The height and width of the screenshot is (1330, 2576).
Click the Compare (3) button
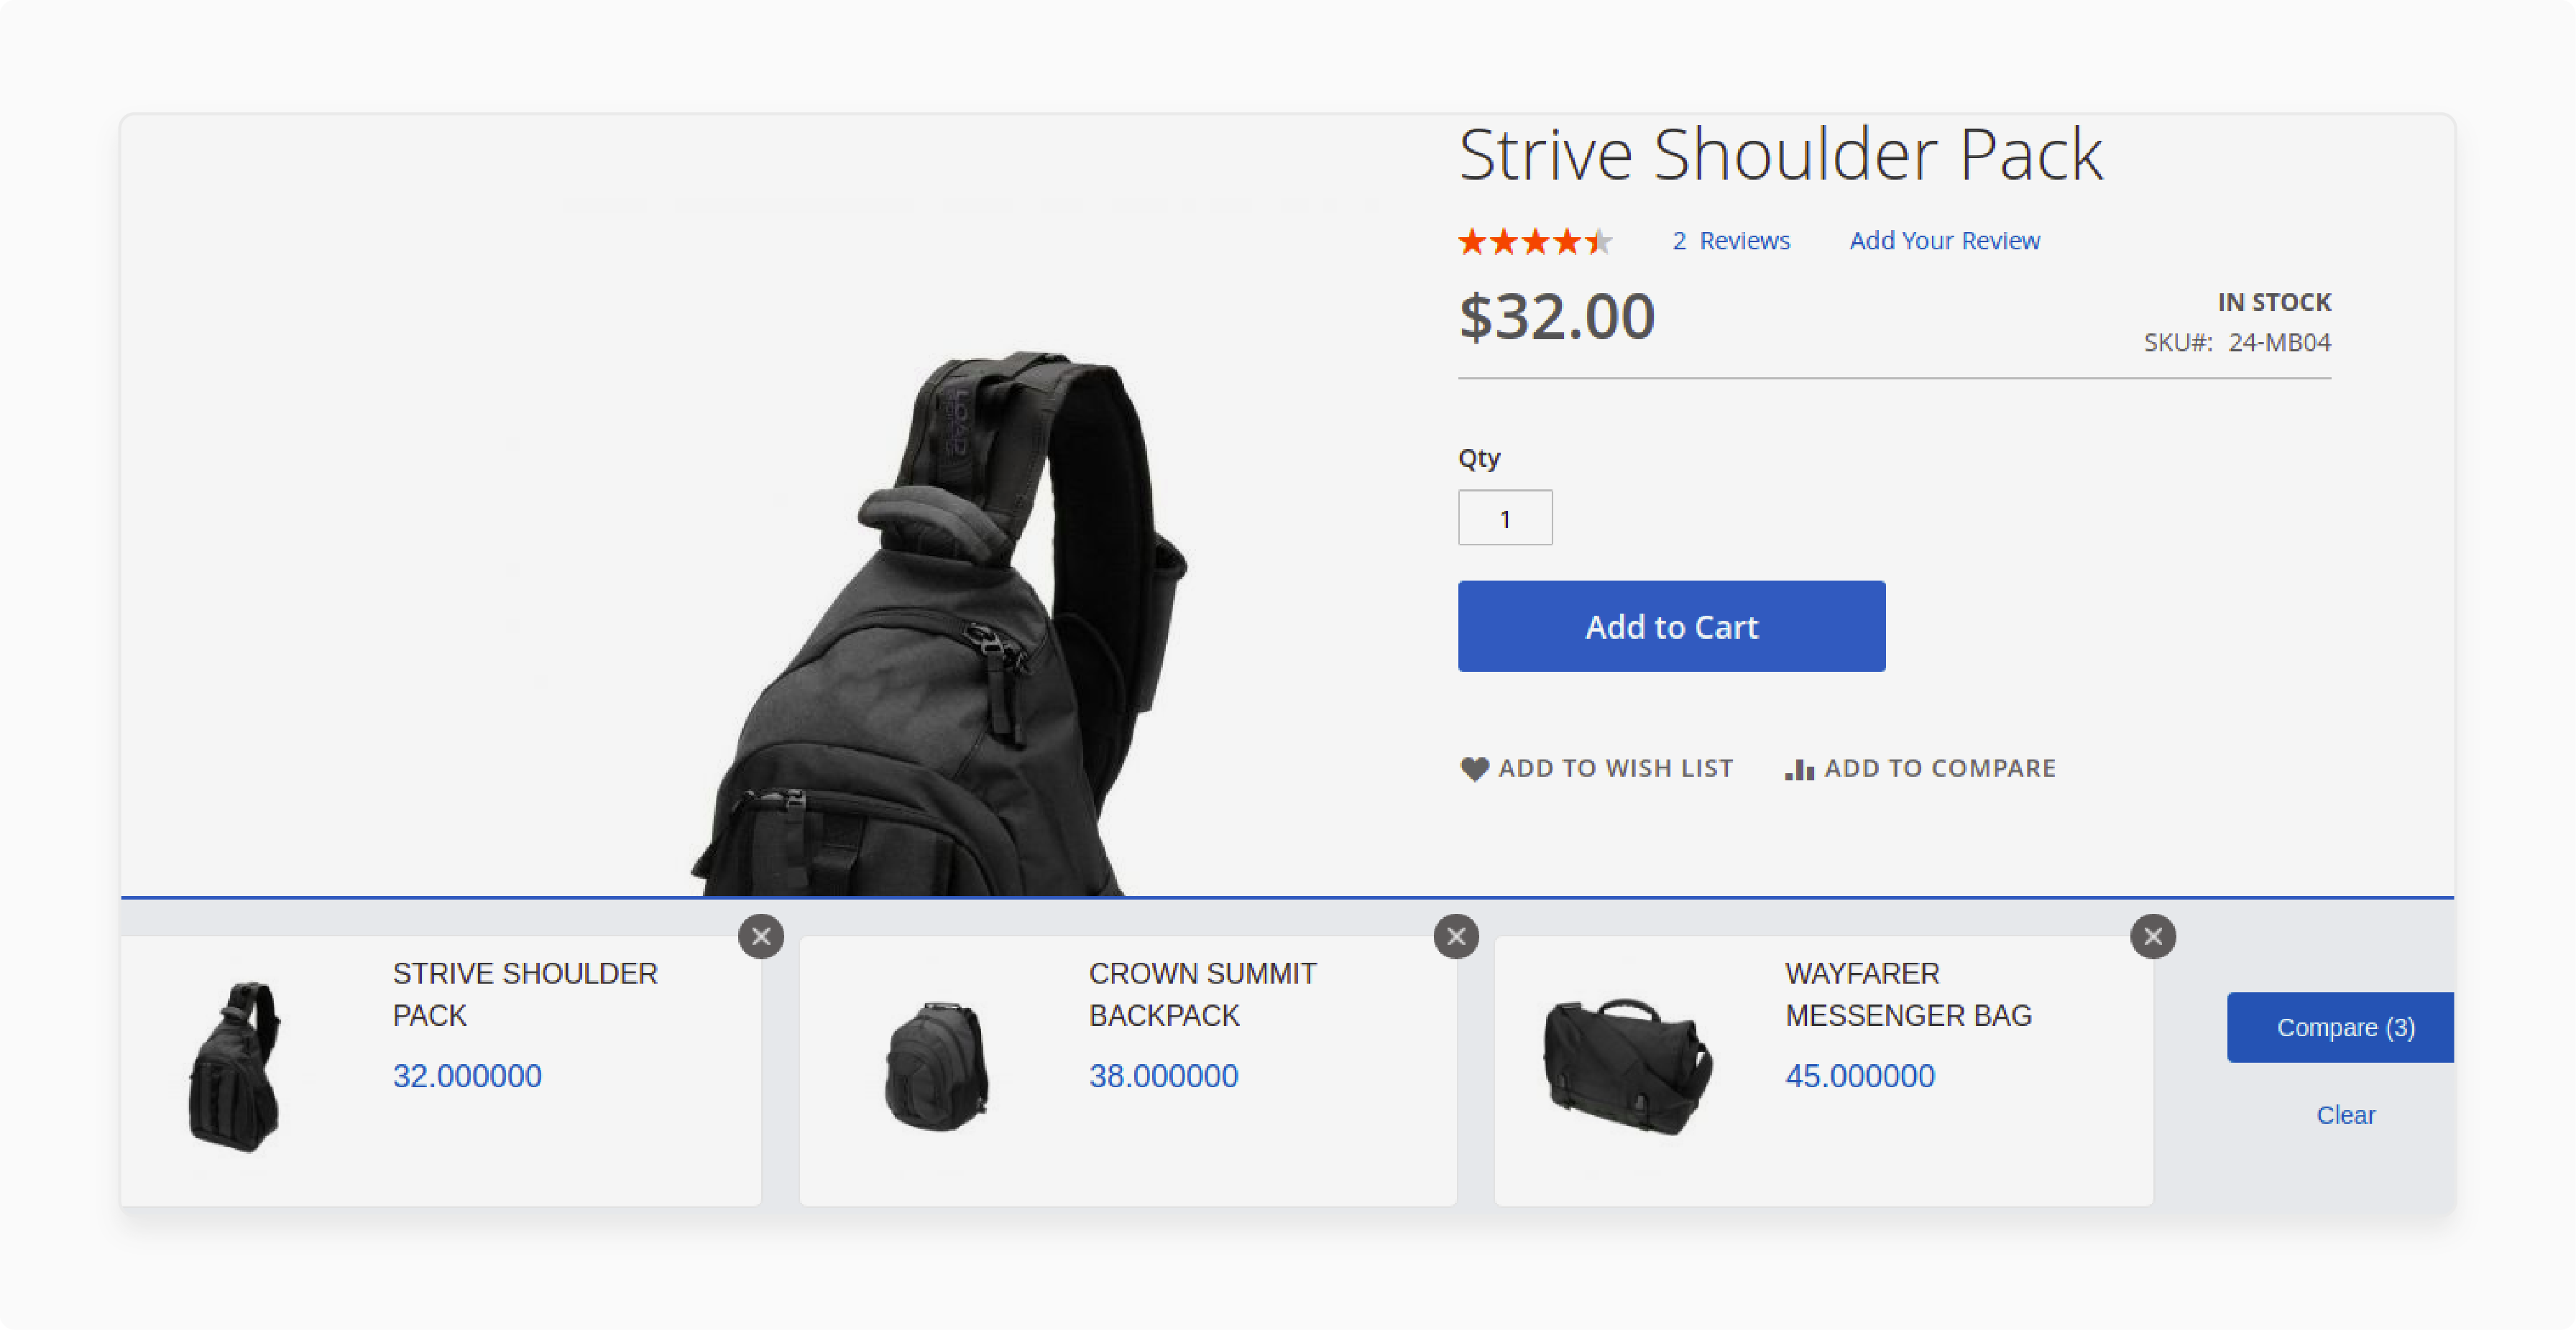[2344, 1026]
